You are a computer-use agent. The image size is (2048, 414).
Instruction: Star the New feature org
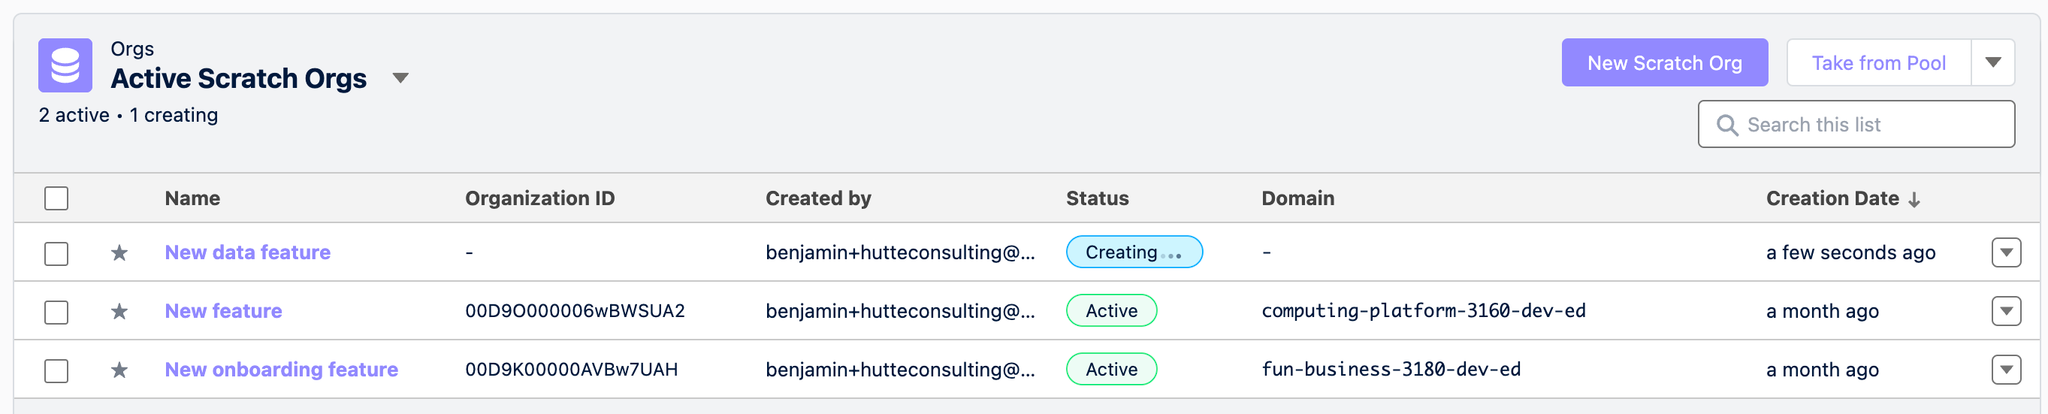click(x=119, y=311)
